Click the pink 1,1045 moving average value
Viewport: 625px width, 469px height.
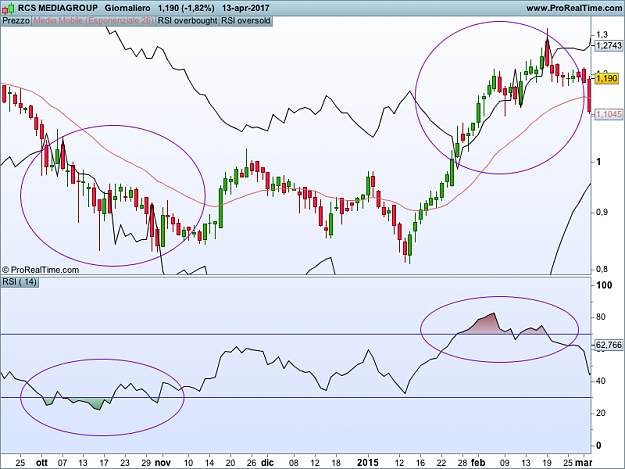pyautogui.click(x=608, y=114)
